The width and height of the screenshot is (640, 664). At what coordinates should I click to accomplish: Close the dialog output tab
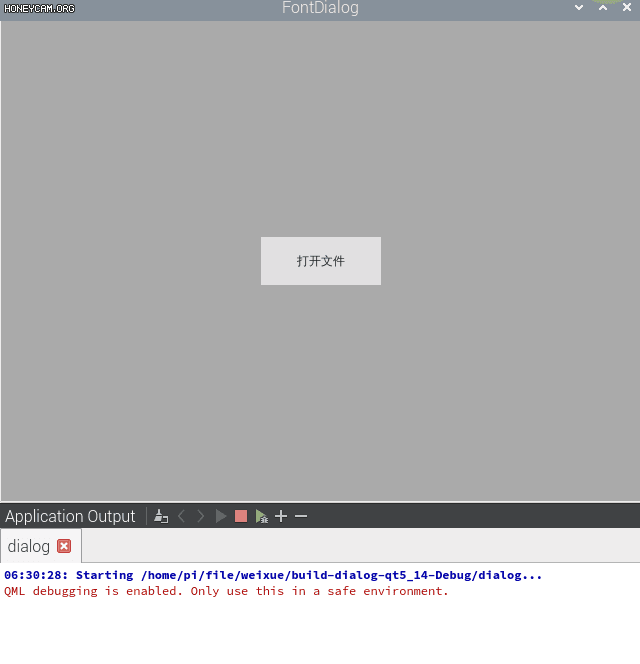click(x=64, y=546)
